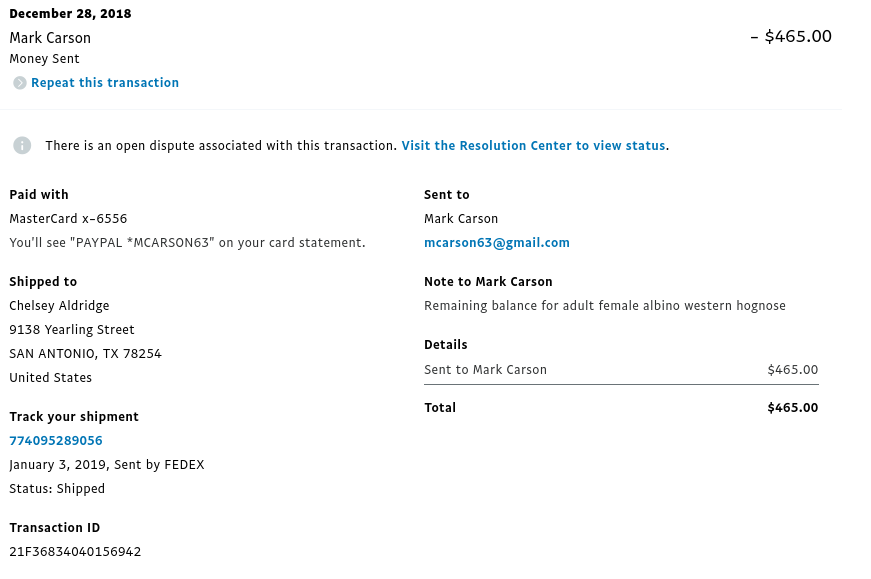Click the MasterCard x-6556 payment method text
The width and height of the screenshot is (871, 579).
pyautogui.click(x=68, y=219)
